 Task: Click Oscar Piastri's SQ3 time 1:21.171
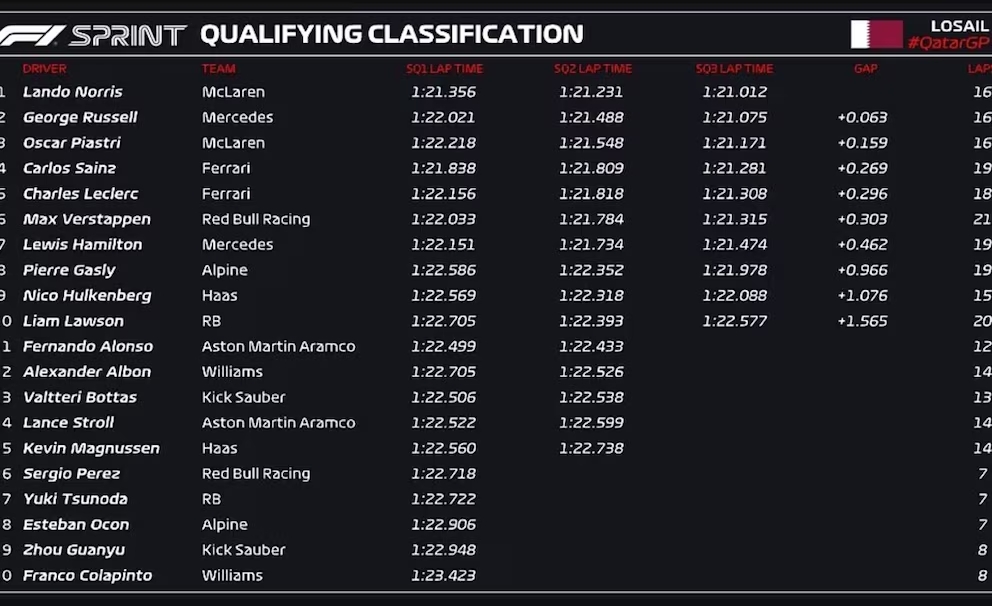(x=734, y=143)
